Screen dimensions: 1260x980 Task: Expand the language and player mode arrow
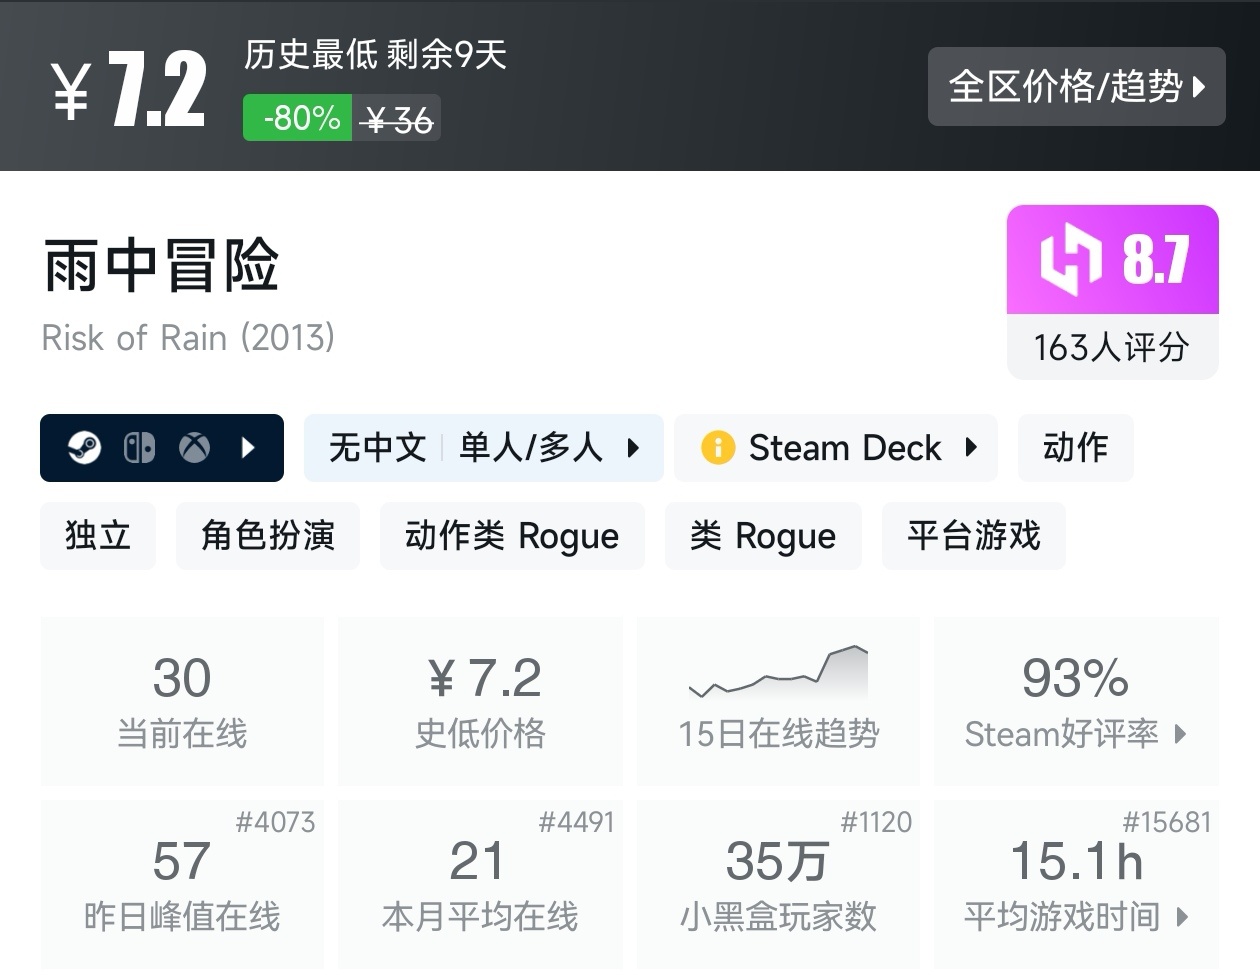pos(633,448)
